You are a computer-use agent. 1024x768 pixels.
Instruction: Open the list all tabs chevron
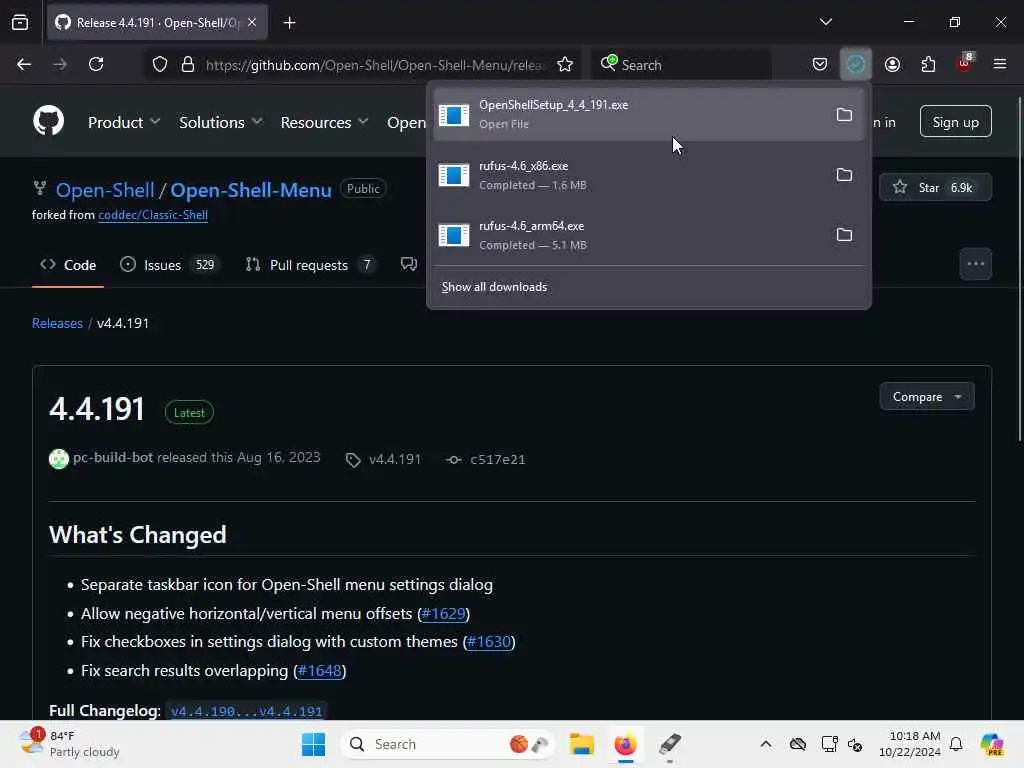coord(825,22)
